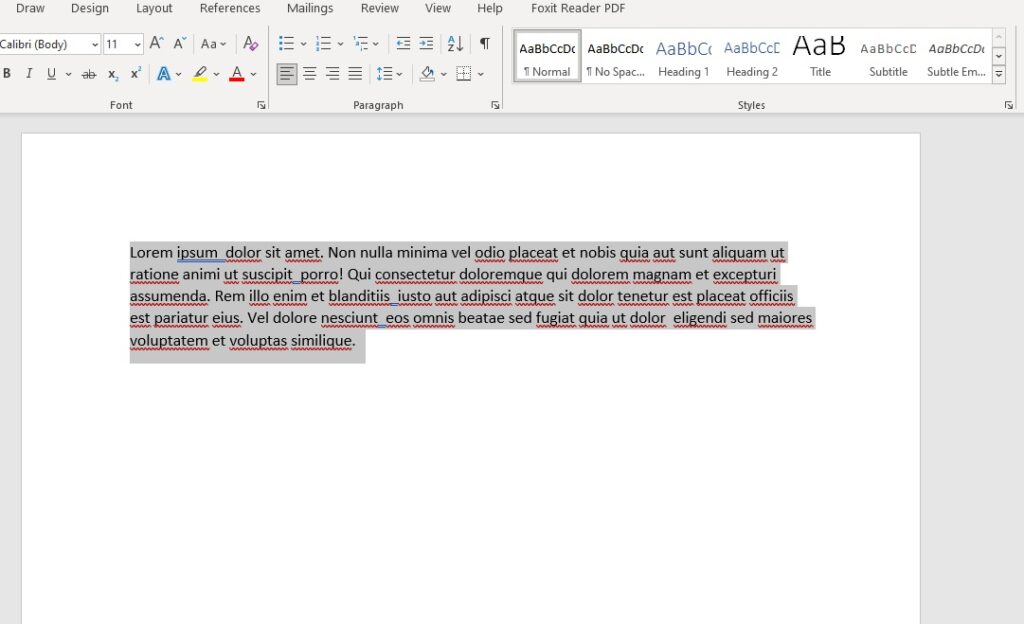Open the Format Painter tool
This screenshot has width=1024, height=624.
coord(250,44)
